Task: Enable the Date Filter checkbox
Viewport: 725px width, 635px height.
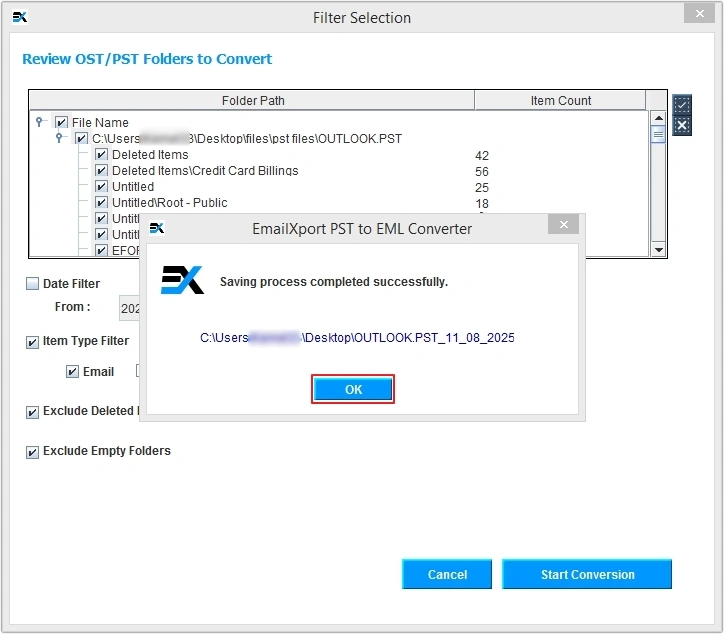Action: [32, 284]
